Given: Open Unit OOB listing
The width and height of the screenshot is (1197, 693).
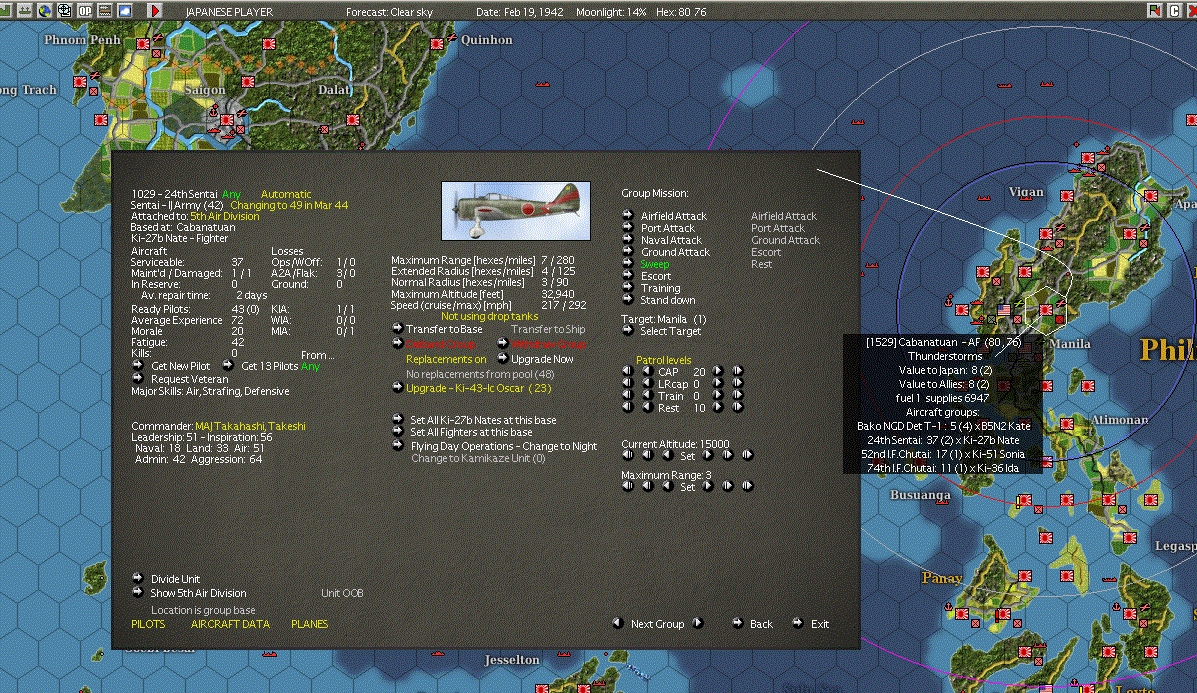Looking at the screenshot, I should [342, 593].
